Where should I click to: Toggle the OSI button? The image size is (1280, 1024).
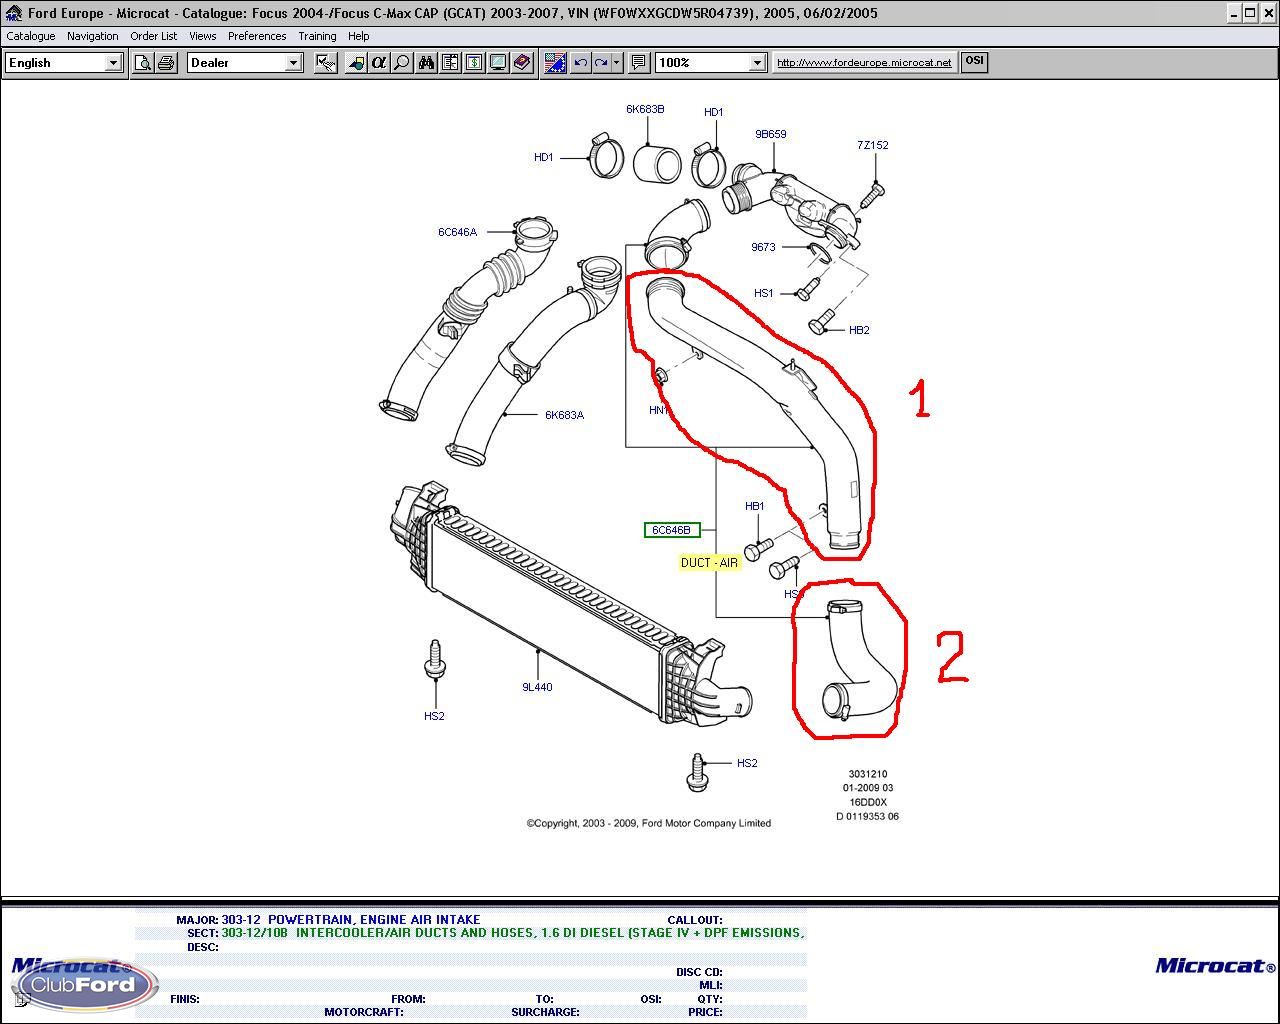pyautogui.click(x=974, y=61)
